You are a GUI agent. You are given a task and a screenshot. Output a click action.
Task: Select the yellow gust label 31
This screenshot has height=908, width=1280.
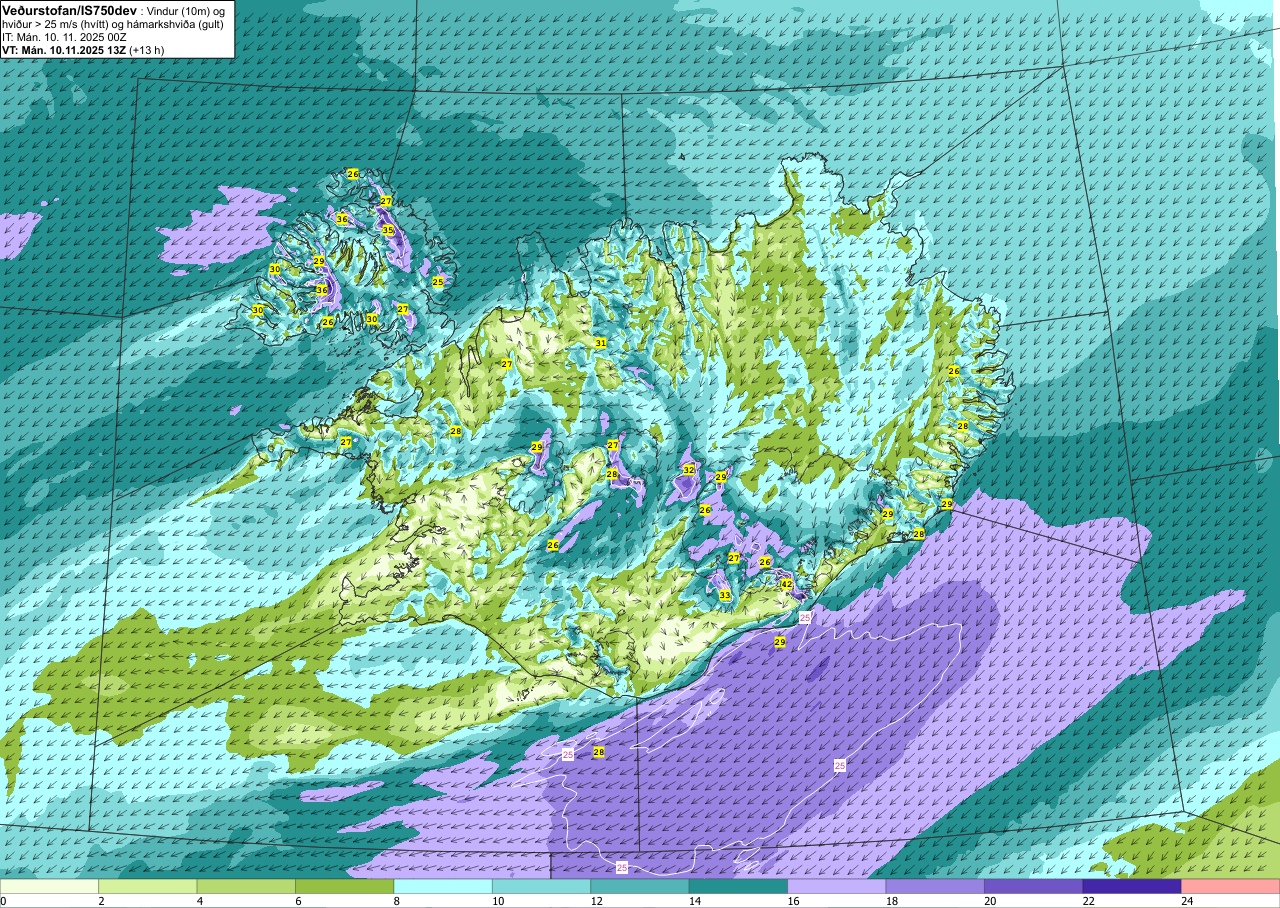tap(601, 343)
